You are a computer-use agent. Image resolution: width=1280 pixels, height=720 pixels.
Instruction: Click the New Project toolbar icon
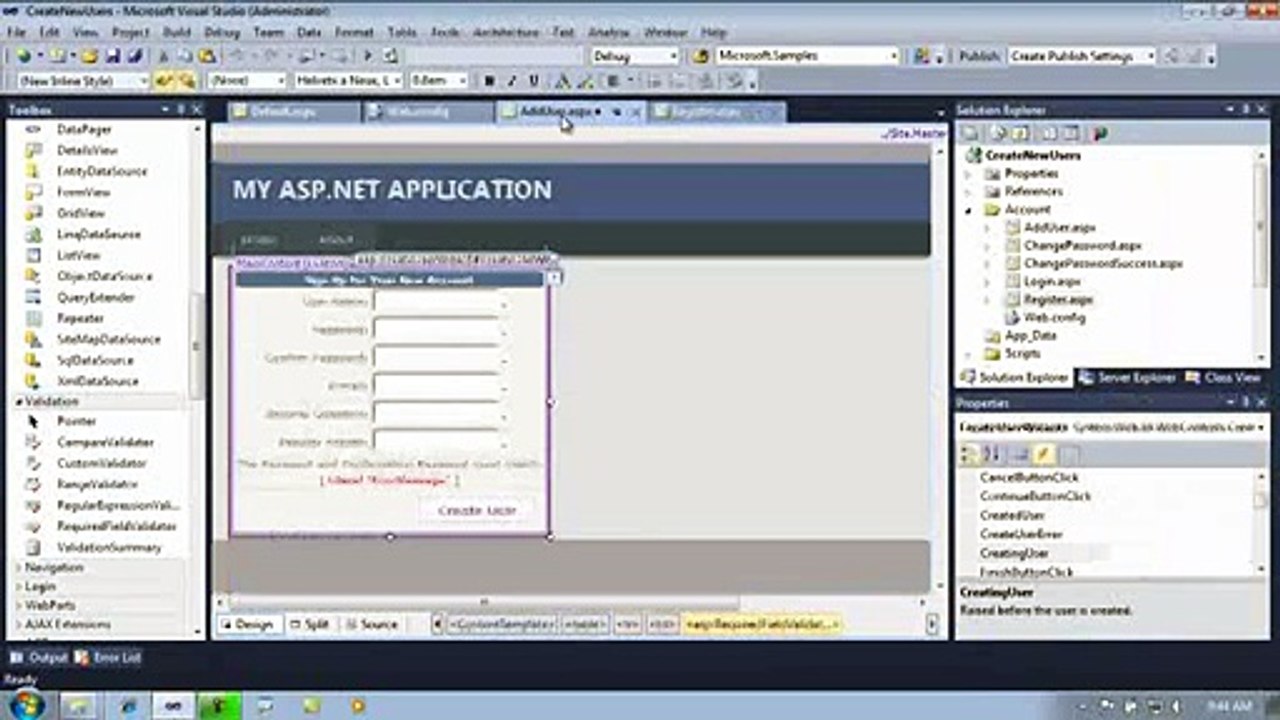(x=22, y=56)
